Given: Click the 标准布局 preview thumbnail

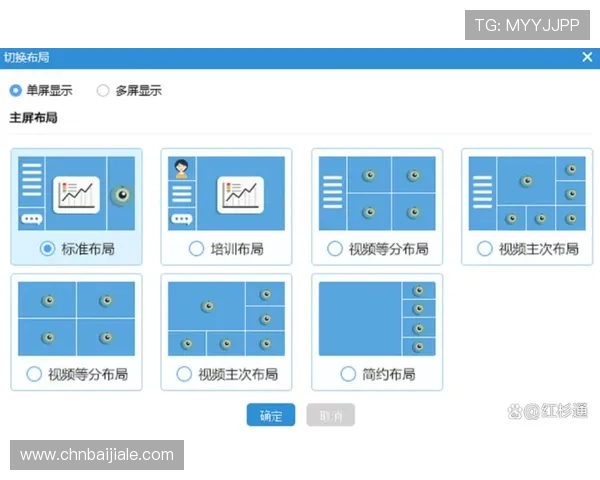Looking at the screenshot, I should (x=77, y=193).
